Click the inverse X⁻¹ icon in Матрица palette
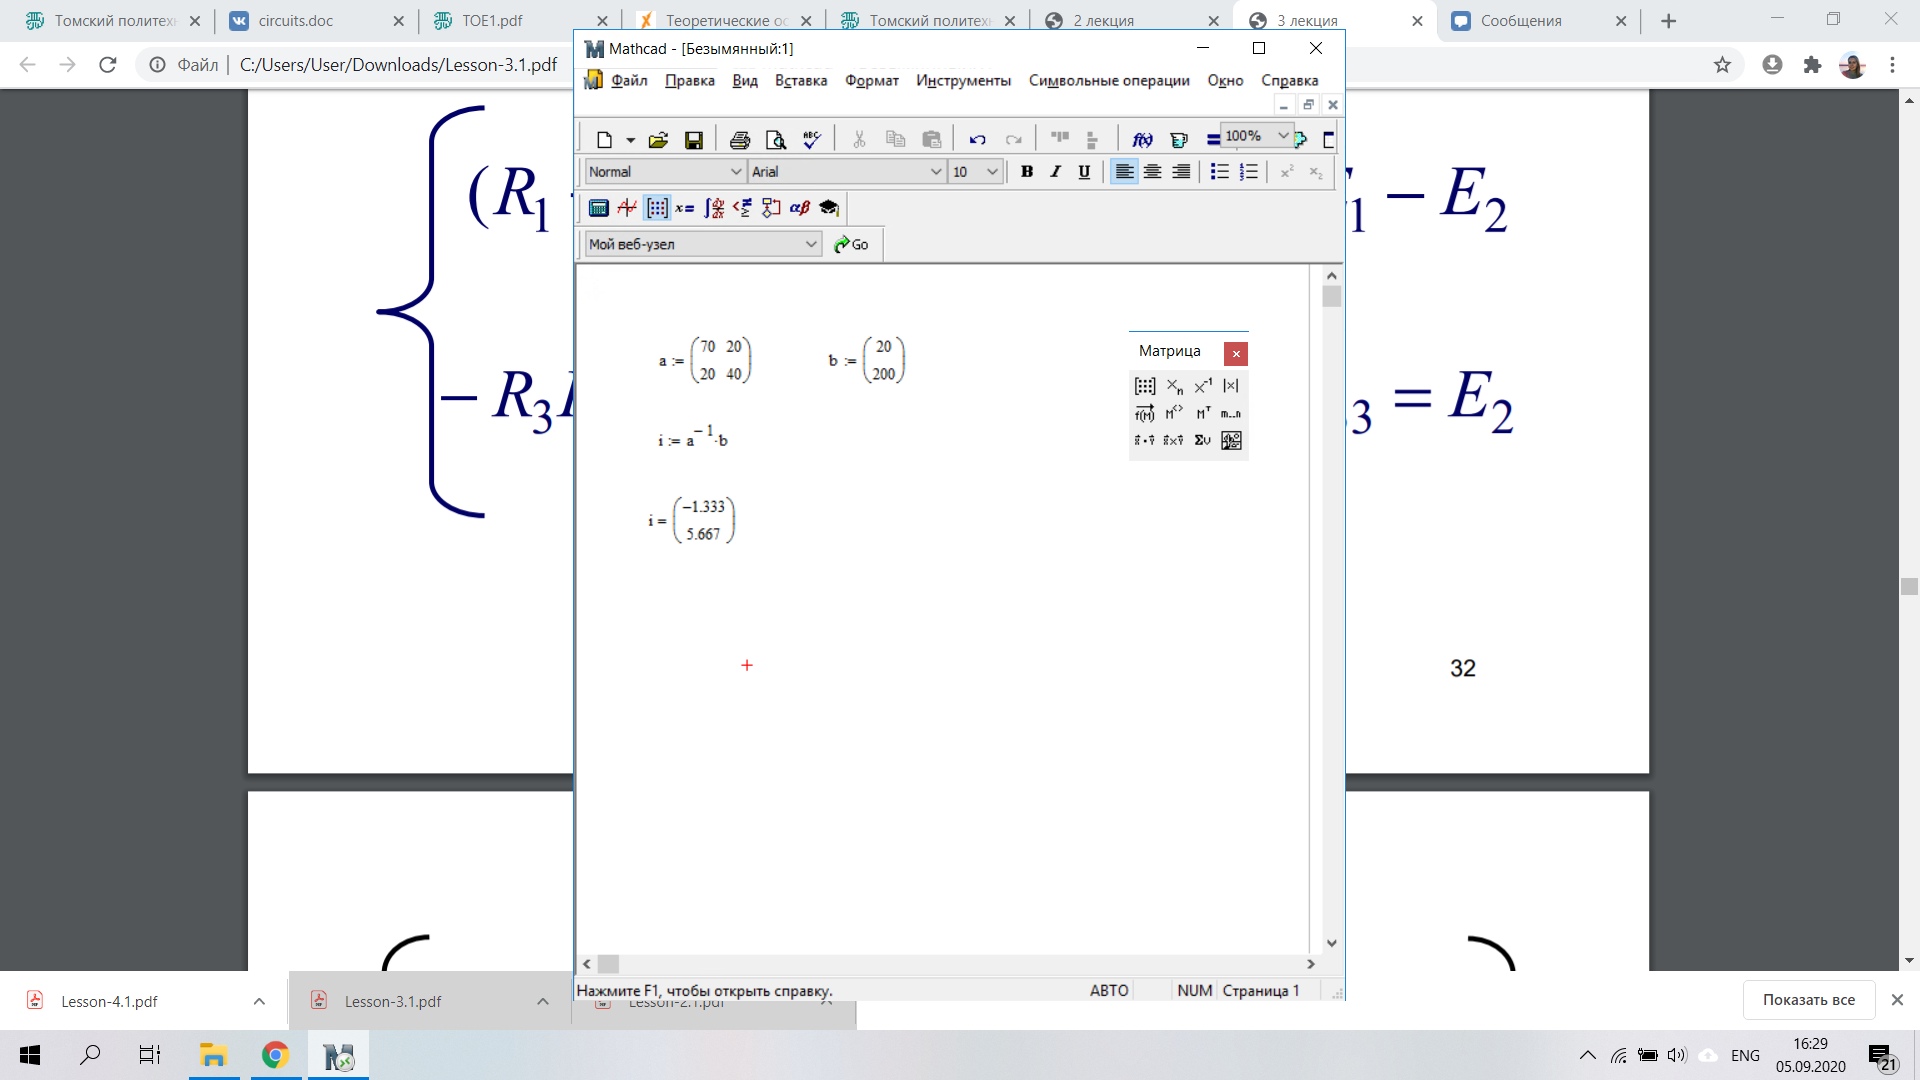 pyautogui.click(x=1203, y=386)
